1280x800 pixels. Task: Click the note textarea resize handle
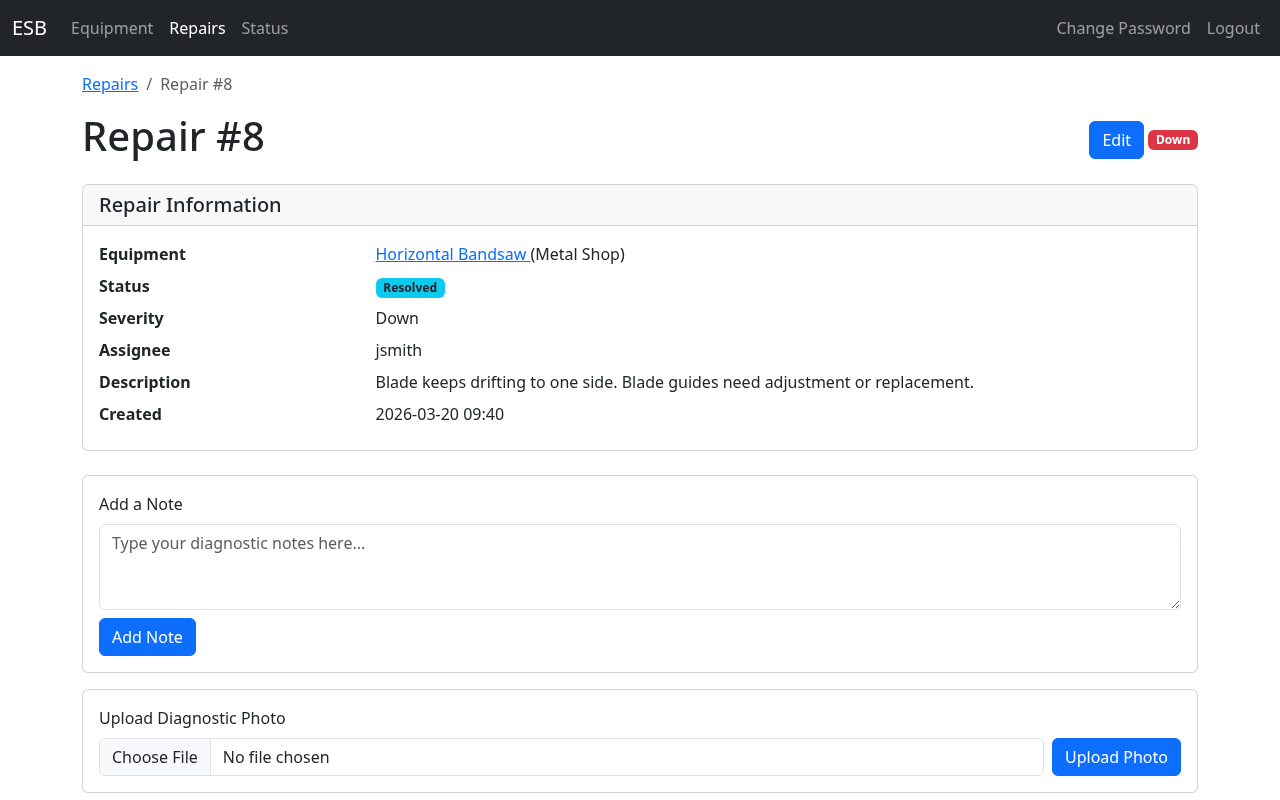[x=1174, y=603]
